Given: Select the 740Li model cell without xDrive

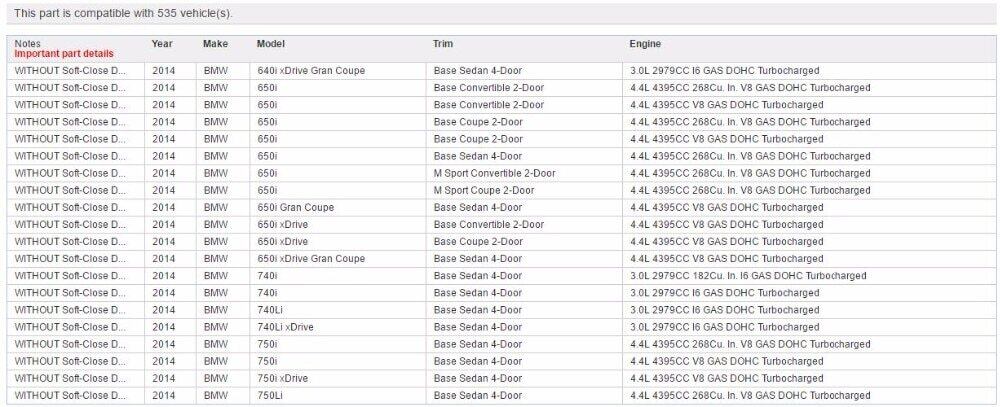Looking at the screenshot, I should pos(270,310).
